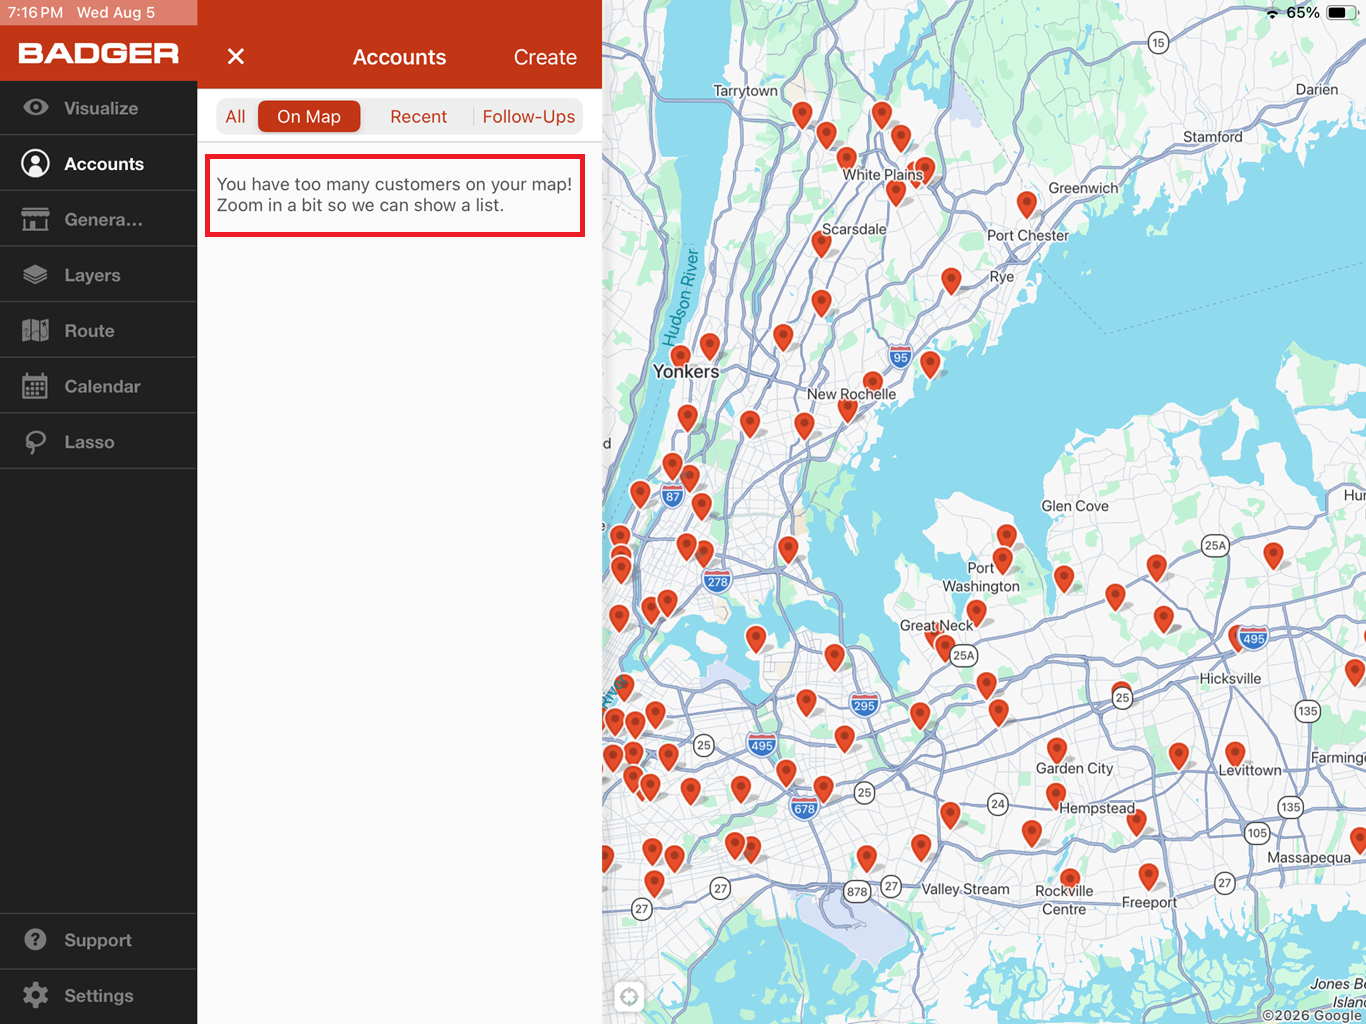Open the Visualize menu item
This screenshot has width=1366, height=1024.
tap(99, 108)
